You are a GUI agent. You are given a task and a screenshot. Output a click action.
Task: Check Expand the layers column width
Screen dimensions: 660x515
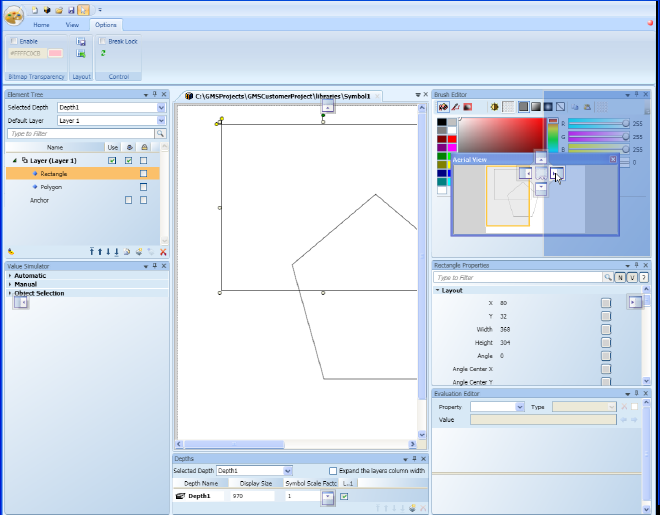tap(333, 470)
